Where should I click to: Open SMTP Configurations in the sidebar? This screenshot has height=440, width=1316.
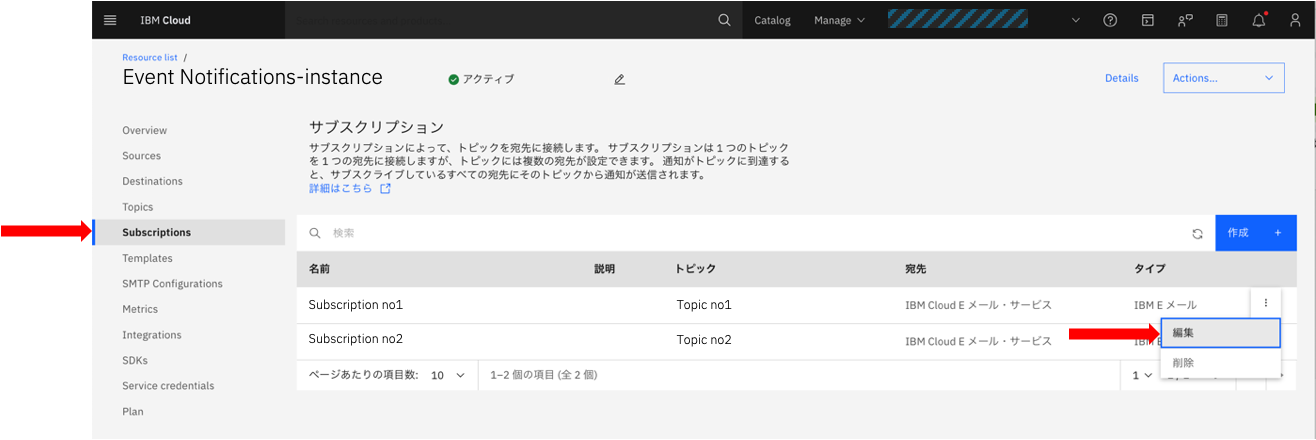pos(172,284)
